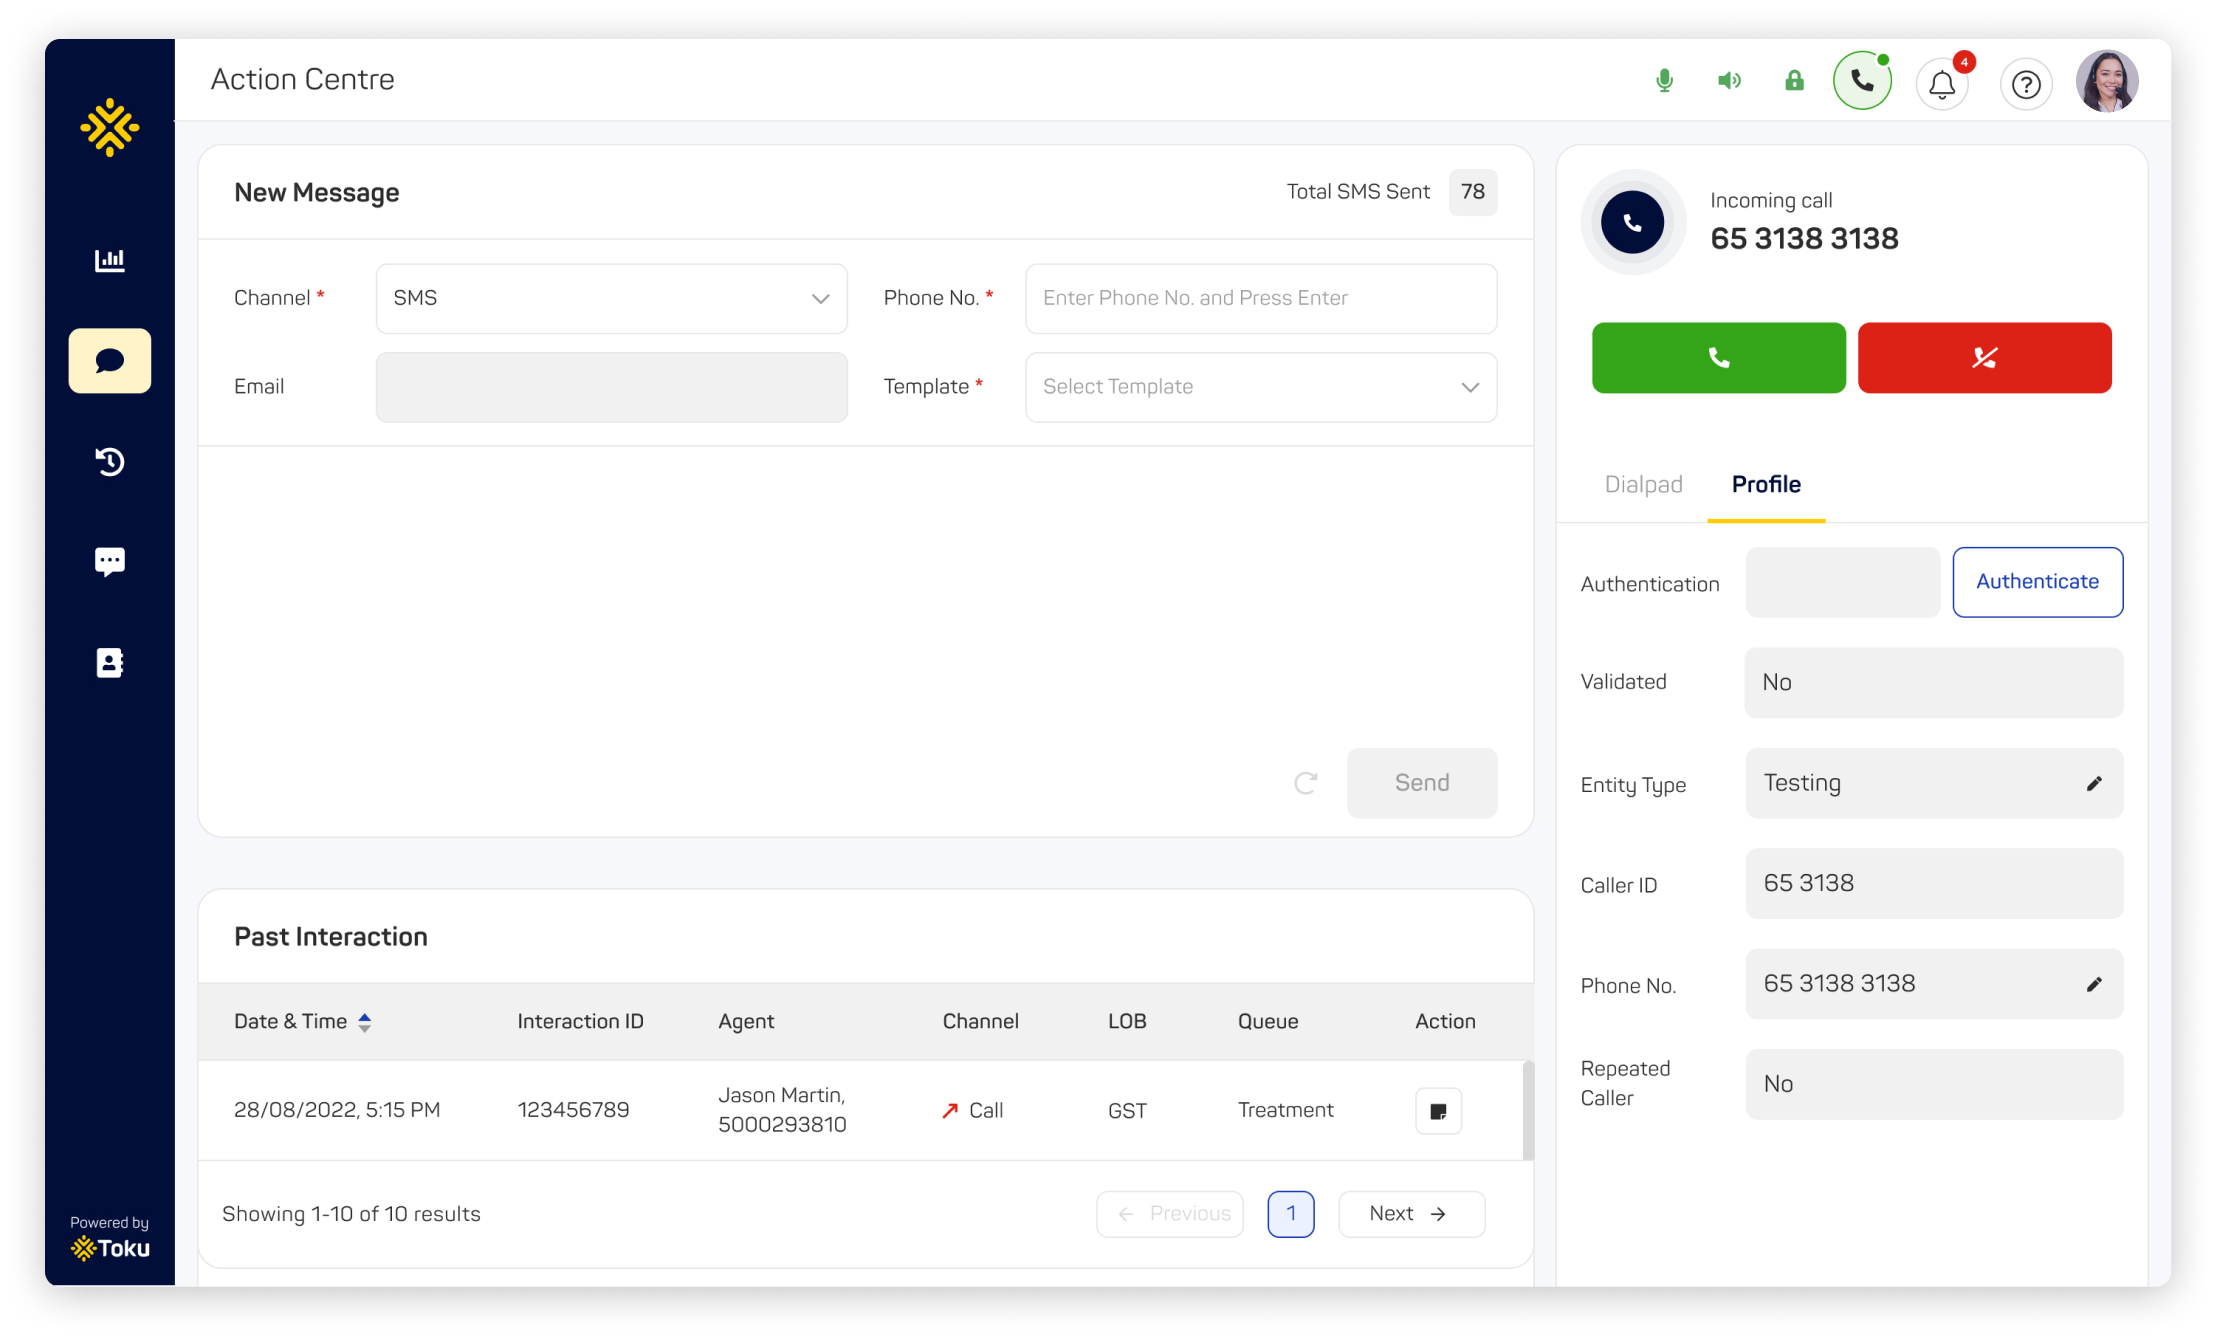2217x1338 pixels.
Task: Click the Phone No. input field
Action: pyautogui.click(x=1259, y=297)
